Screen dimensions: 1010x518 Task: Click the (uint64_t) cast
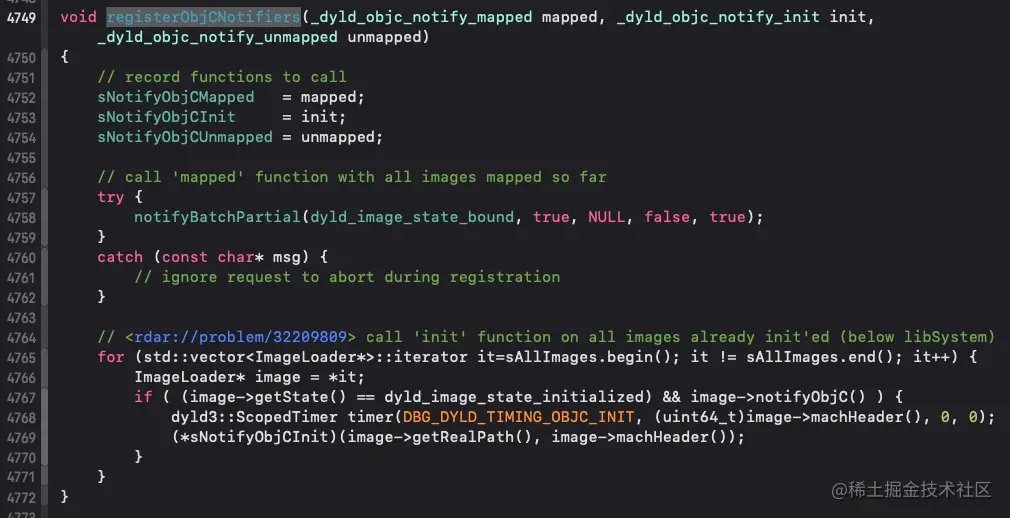pyautogui.click(x=700, y=417)
